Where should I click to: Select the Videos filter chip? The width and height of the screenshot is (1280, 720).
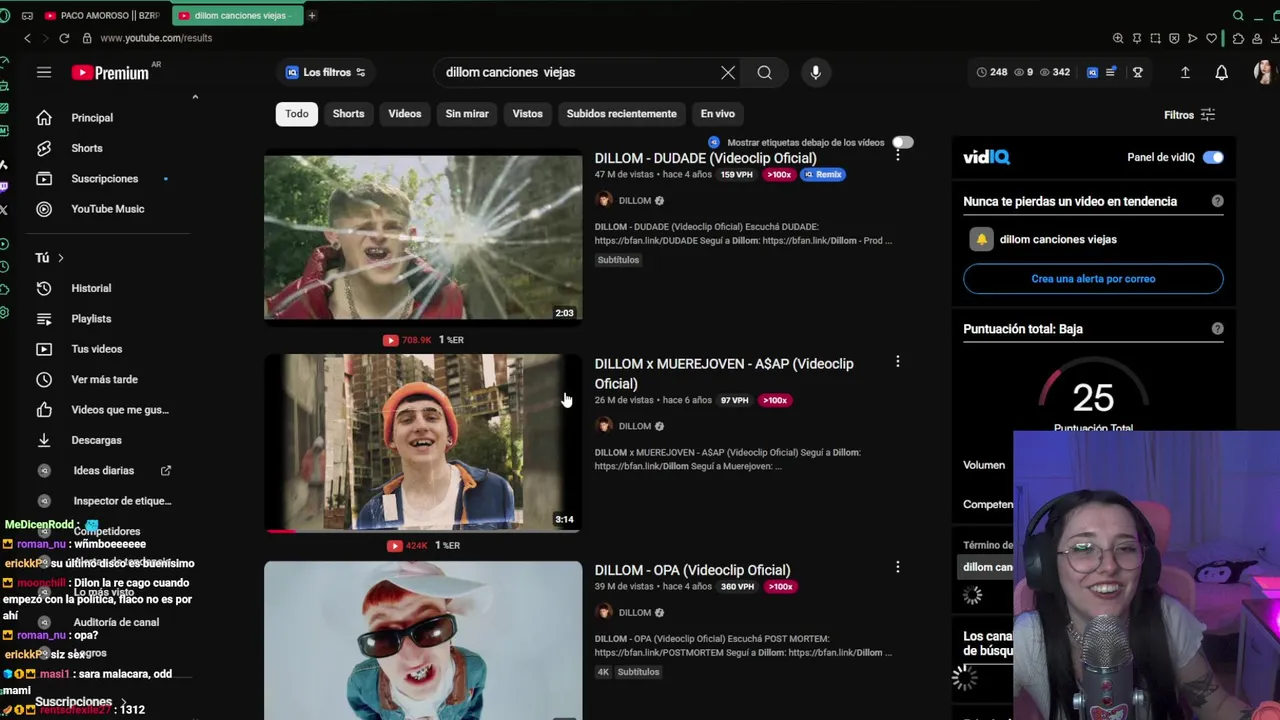(x=405, y=114)
